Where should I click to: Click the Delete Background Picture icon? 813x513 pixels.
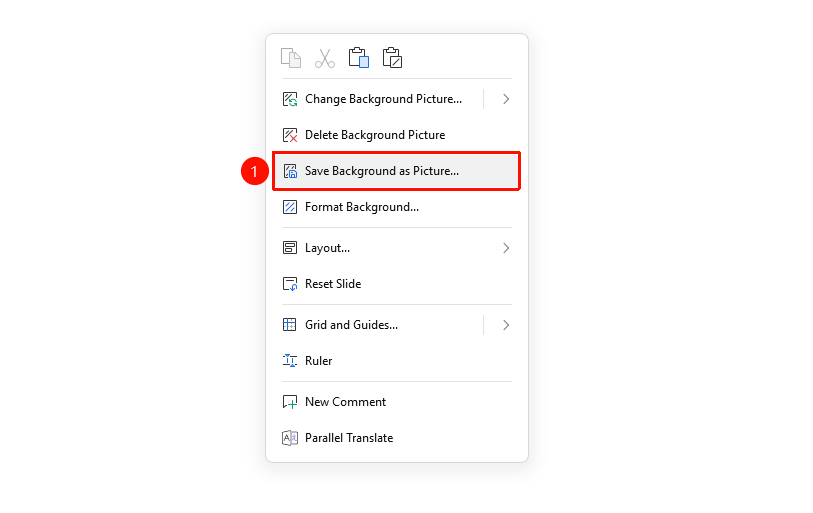pyautogui.click(x=290, y=135)
